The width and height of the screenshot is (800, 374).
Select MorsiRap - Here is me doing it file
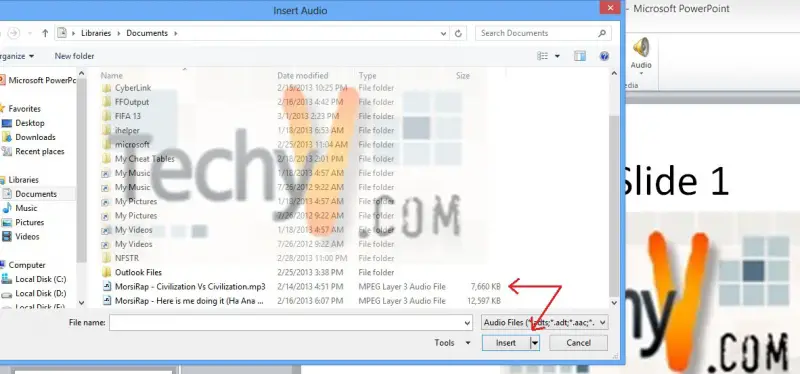point(189,301)
